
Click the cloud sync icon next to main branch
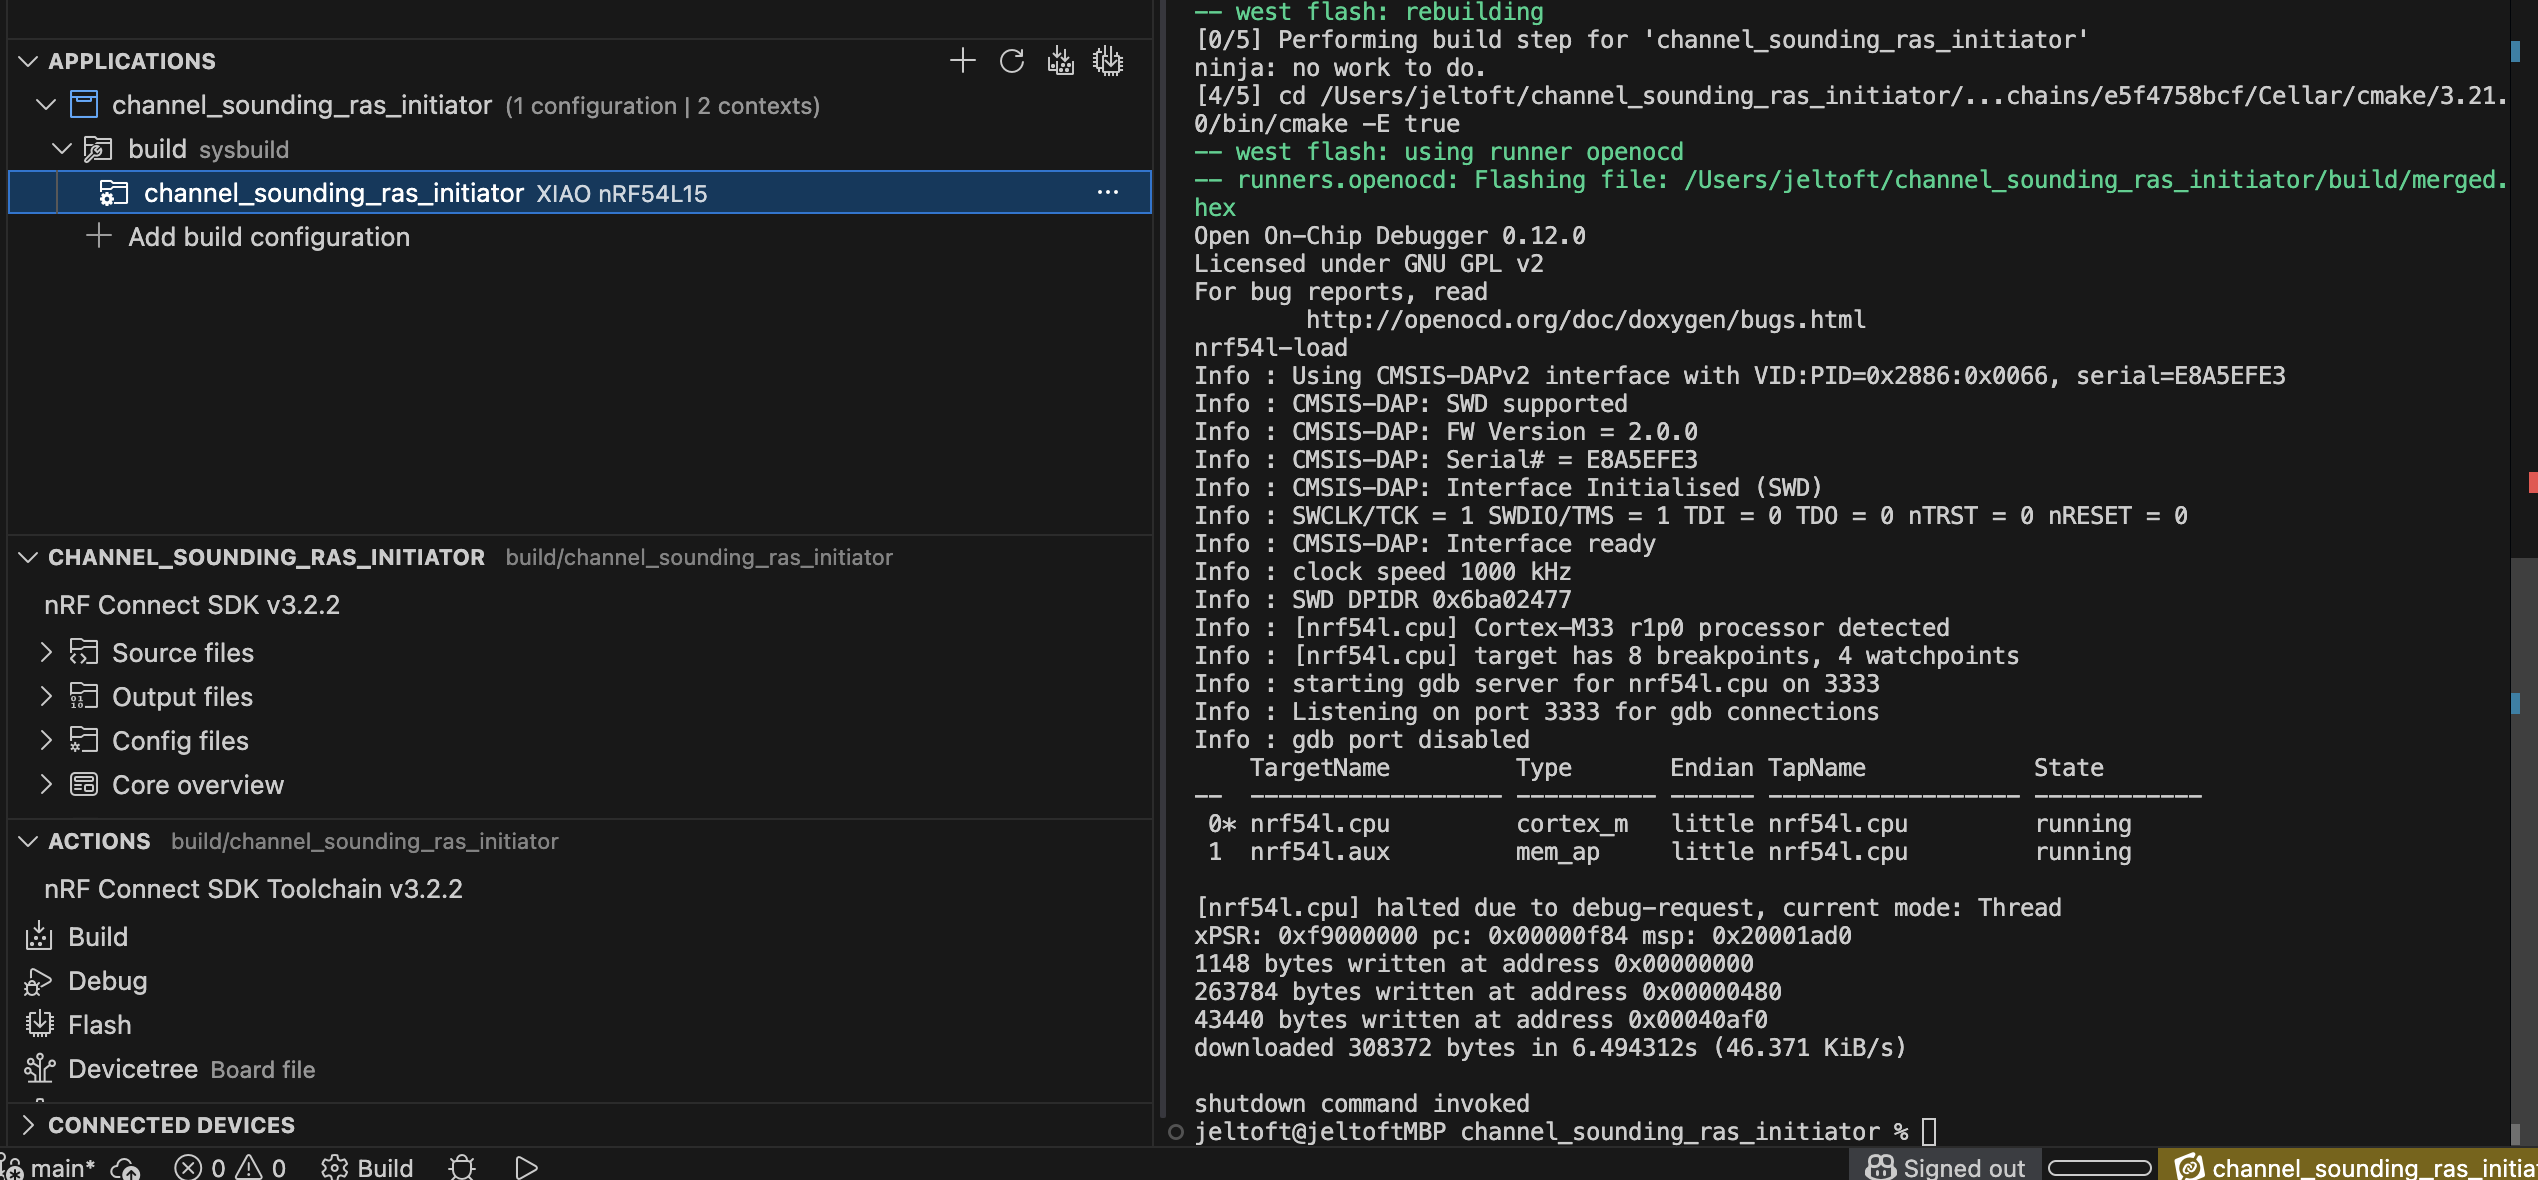[x=126, y=1167]
